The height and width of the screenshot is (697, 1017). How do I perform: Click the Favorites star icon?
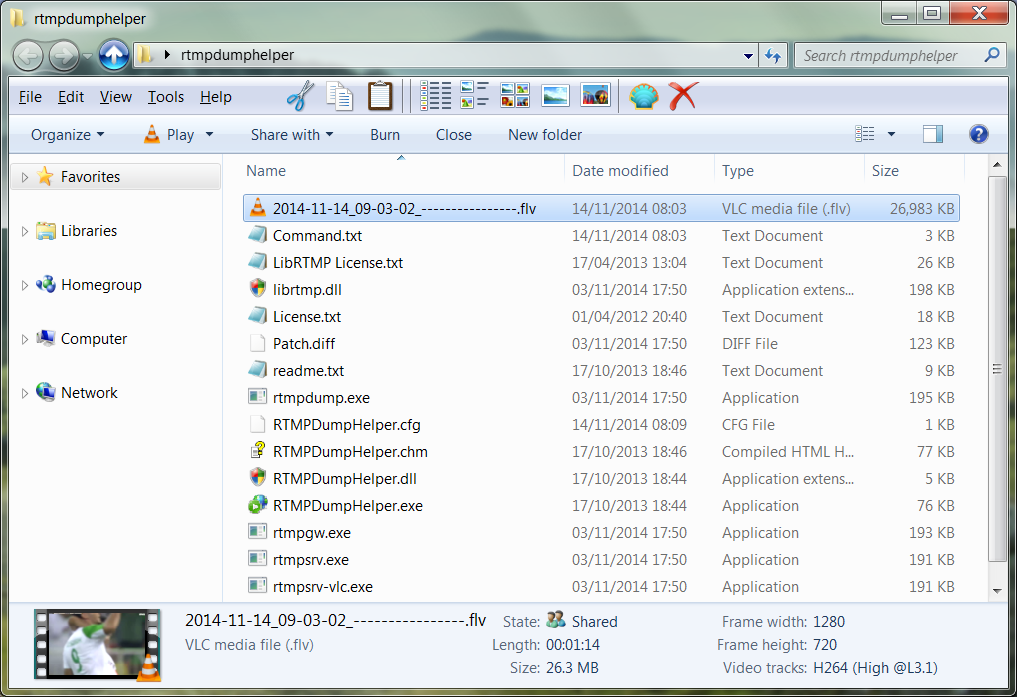[x=45, y=176]
